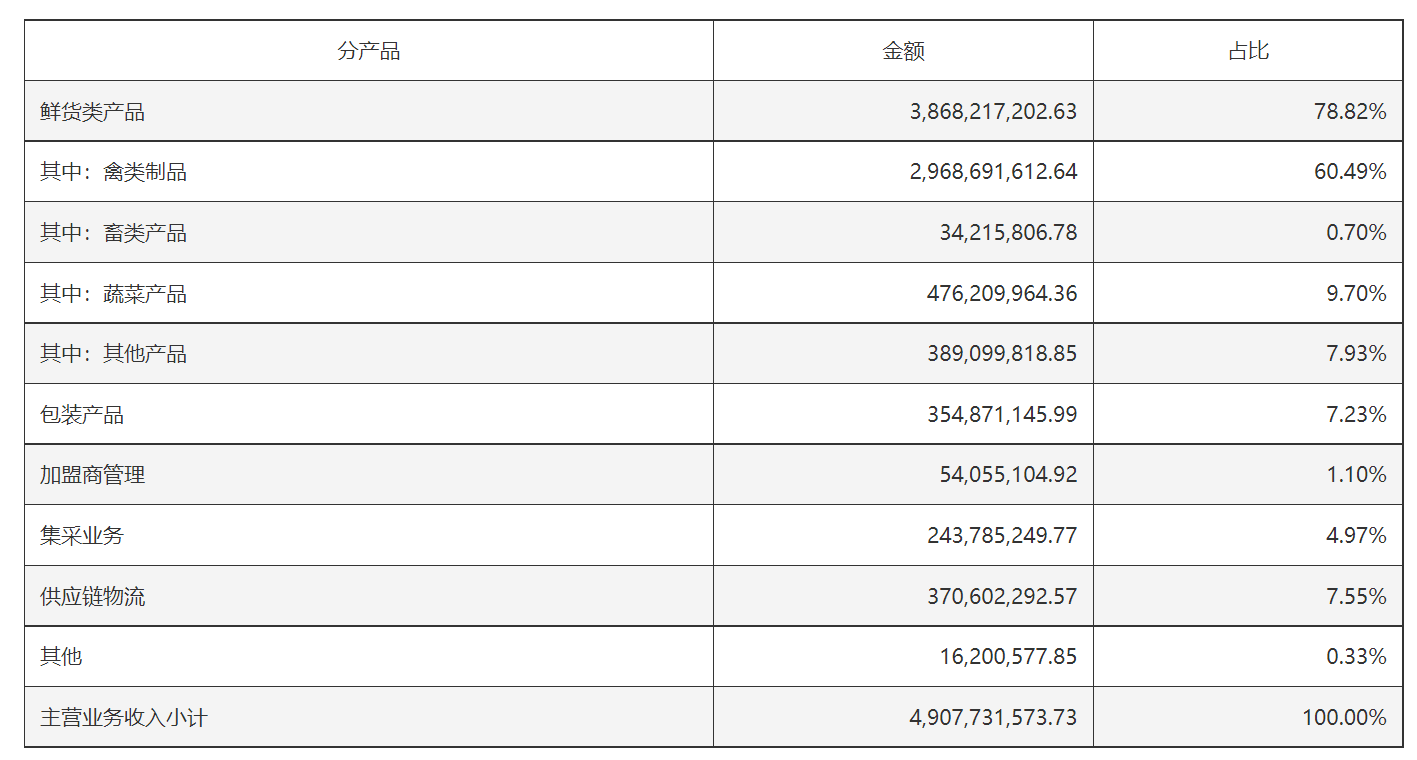Image resolution: width=1417 pixels, height=760 pixels.
Task: Select the 其中：禽类制品 cell
Action: click(x=369, y=172)
